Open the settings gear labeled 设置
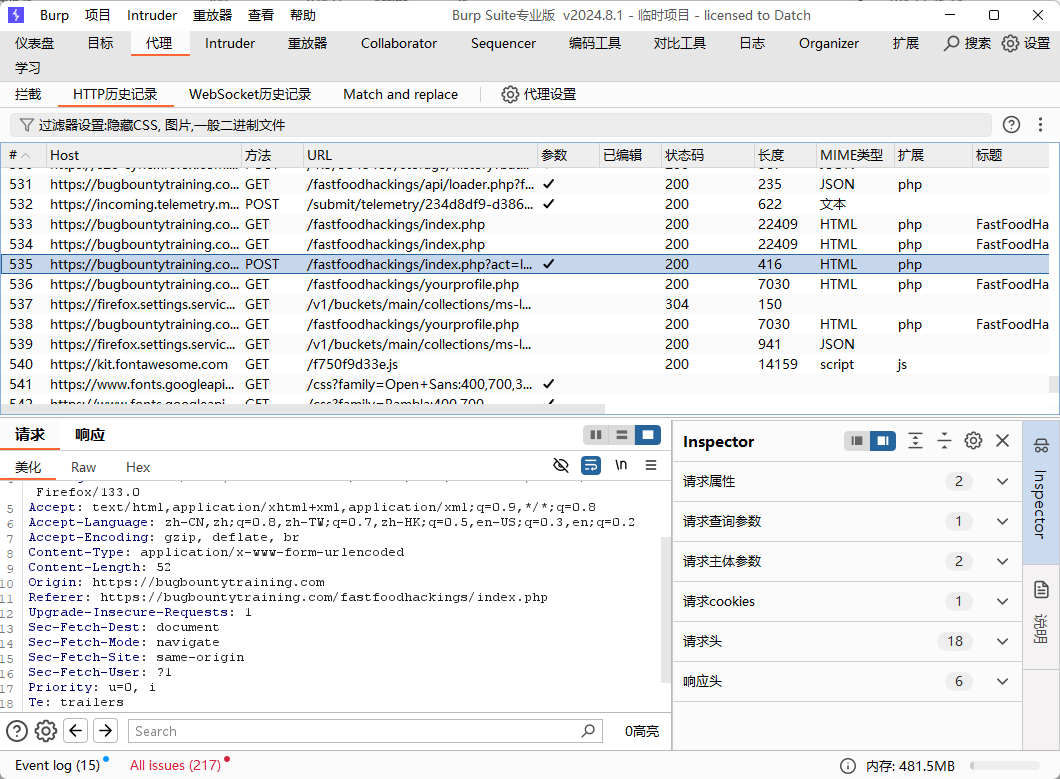 [1010, 43]
